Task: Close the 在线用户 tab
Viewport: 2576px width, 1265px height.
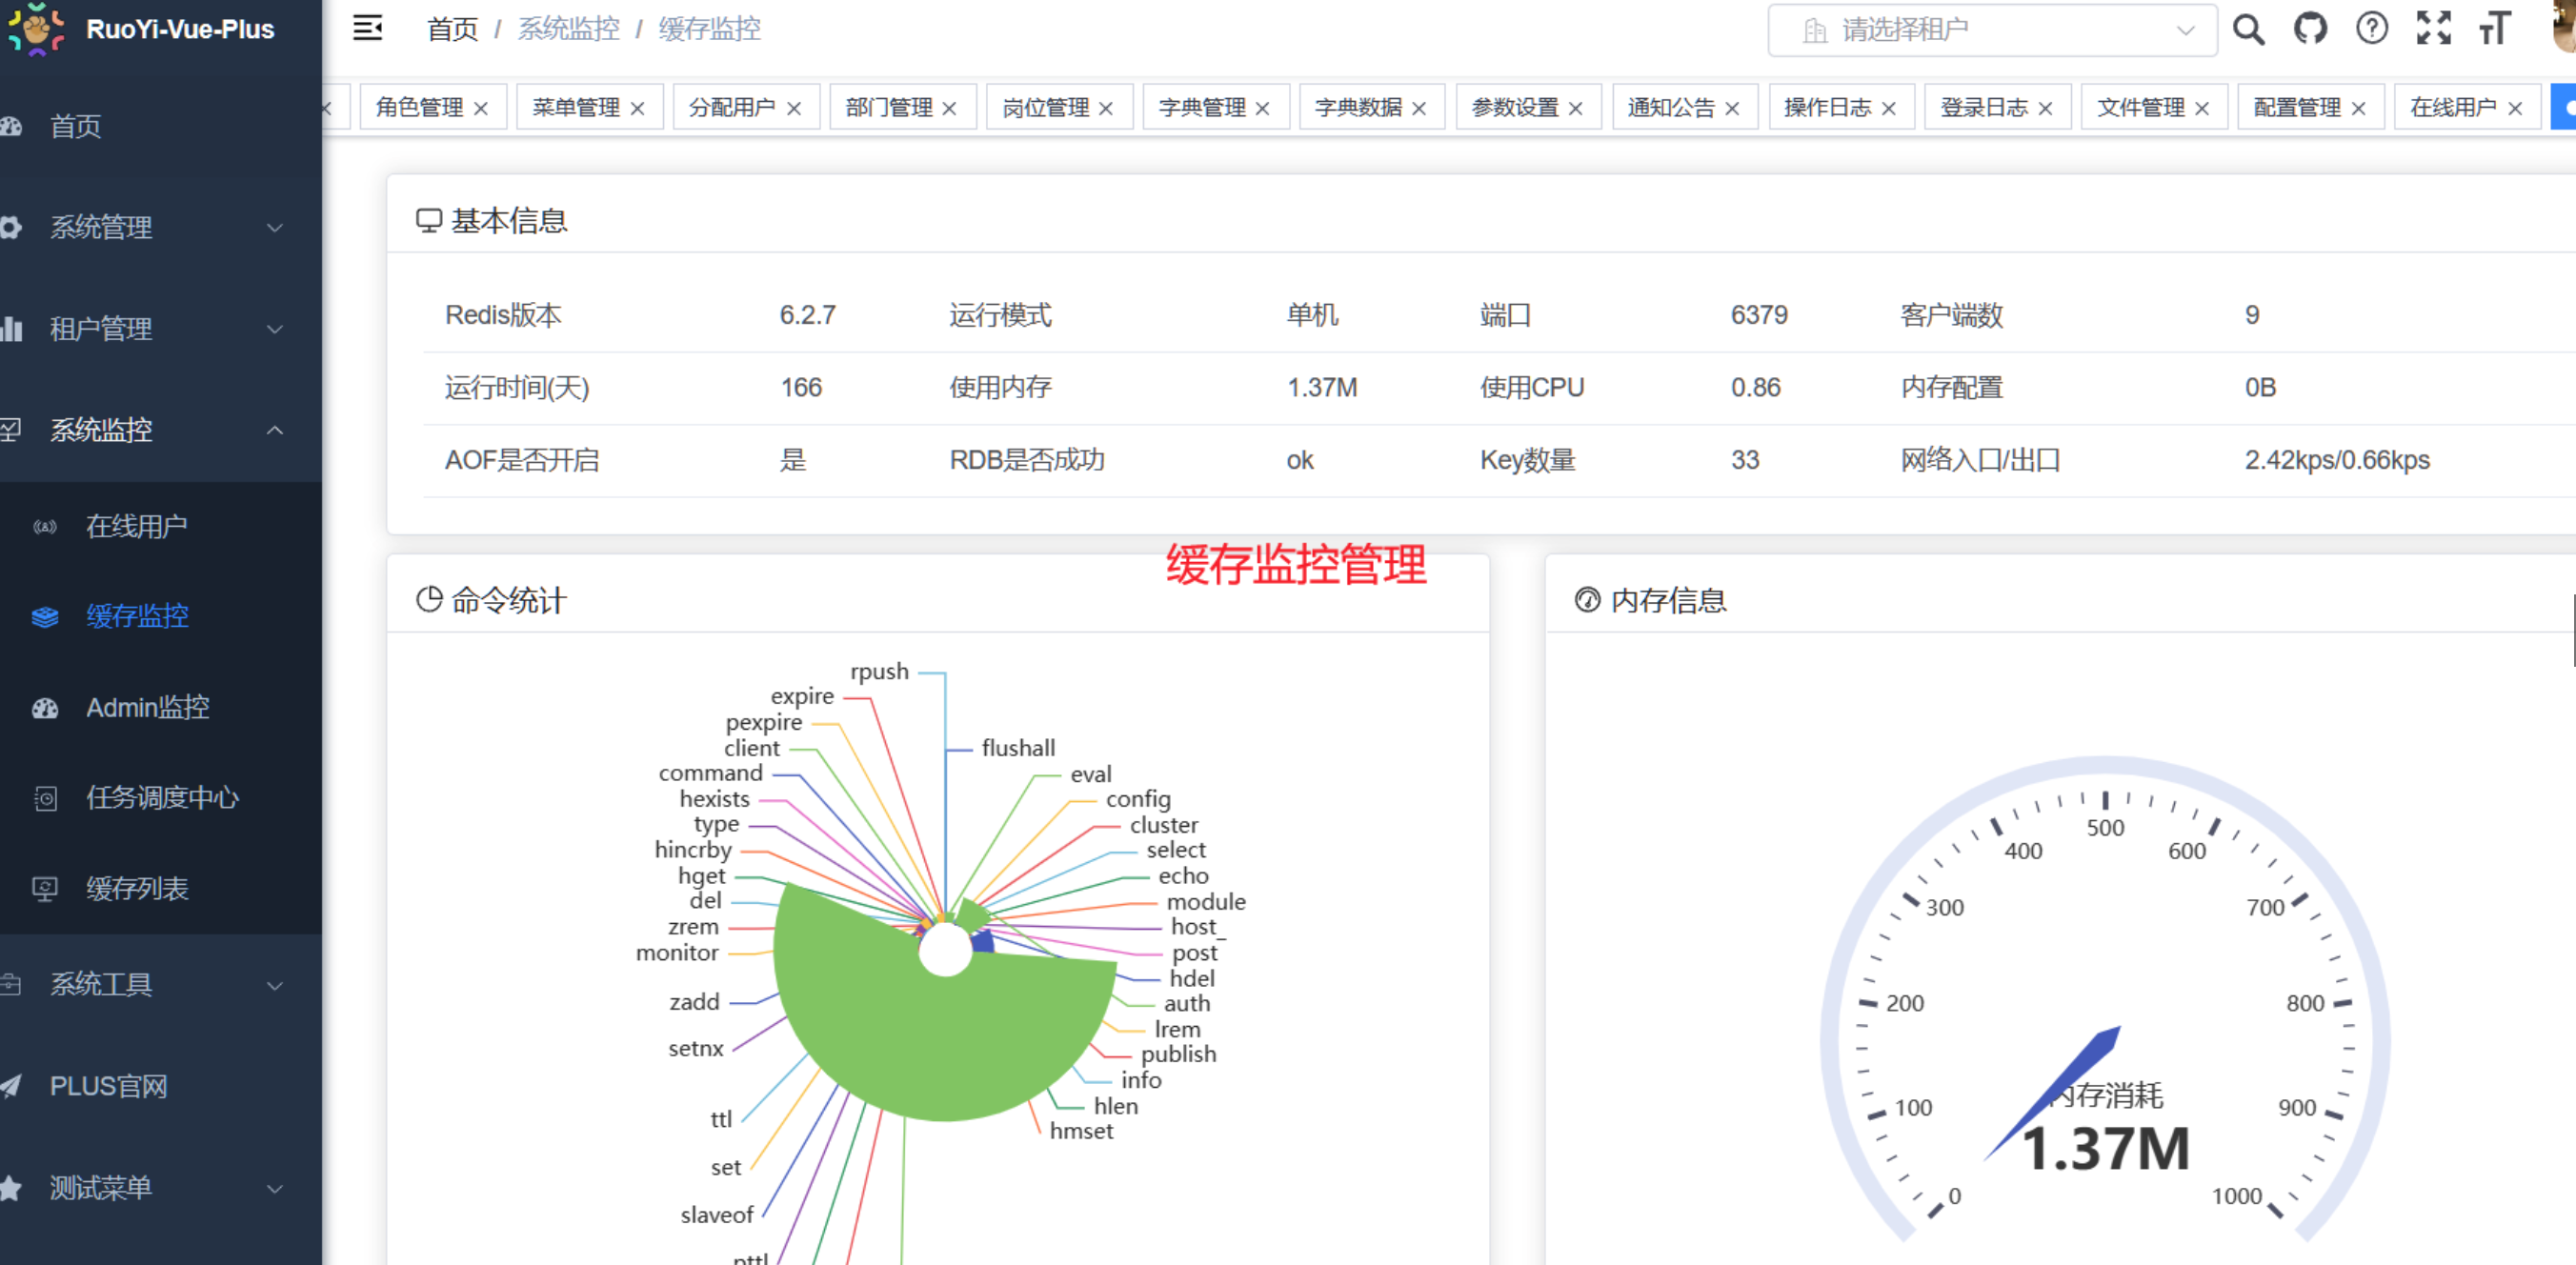Action: click(2515, 108)
